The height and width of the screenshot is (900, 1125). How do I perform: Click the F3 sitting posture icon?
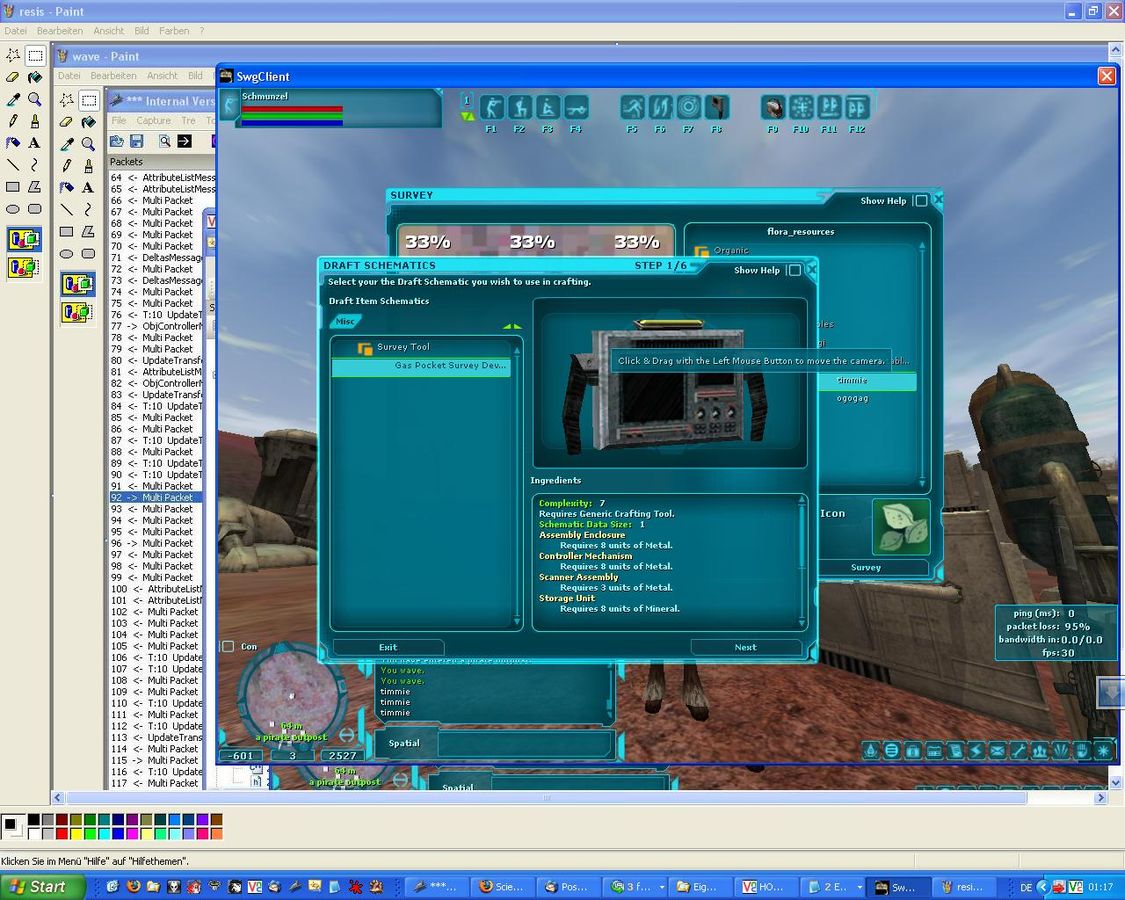(547, 108)
